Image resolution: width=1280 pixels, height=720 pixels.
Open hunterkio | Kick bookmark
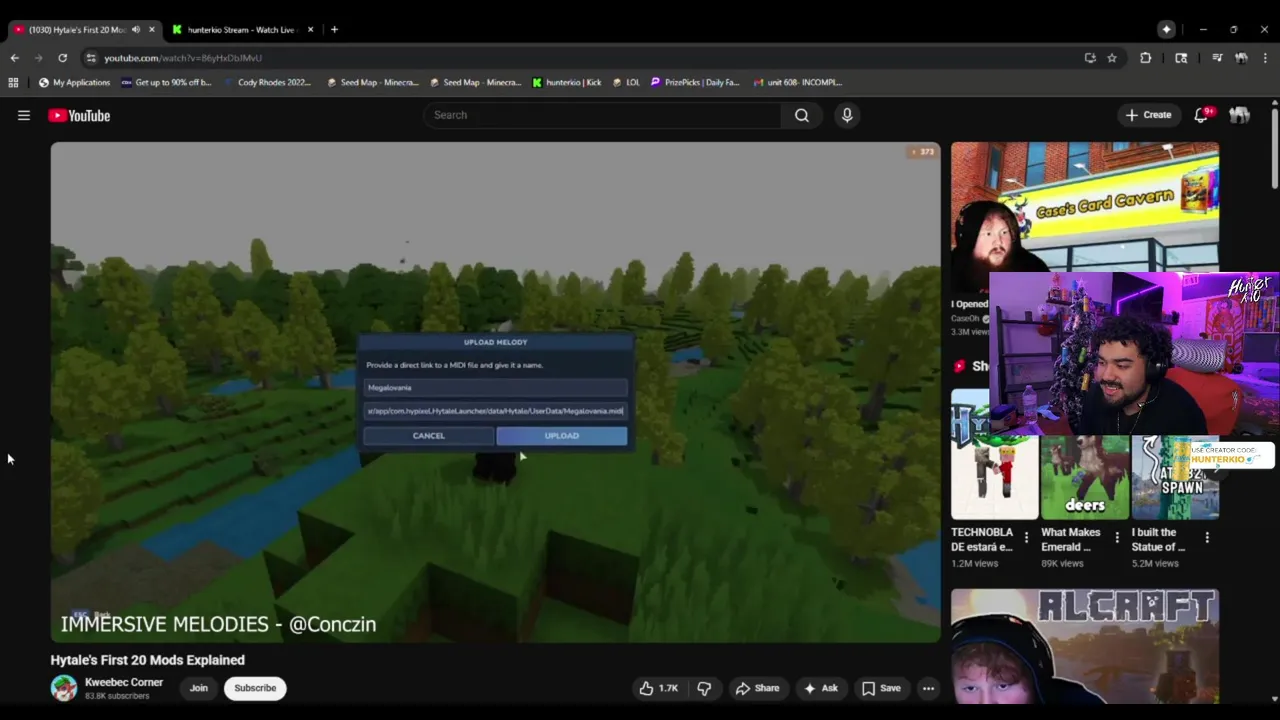tap(567, 82)
